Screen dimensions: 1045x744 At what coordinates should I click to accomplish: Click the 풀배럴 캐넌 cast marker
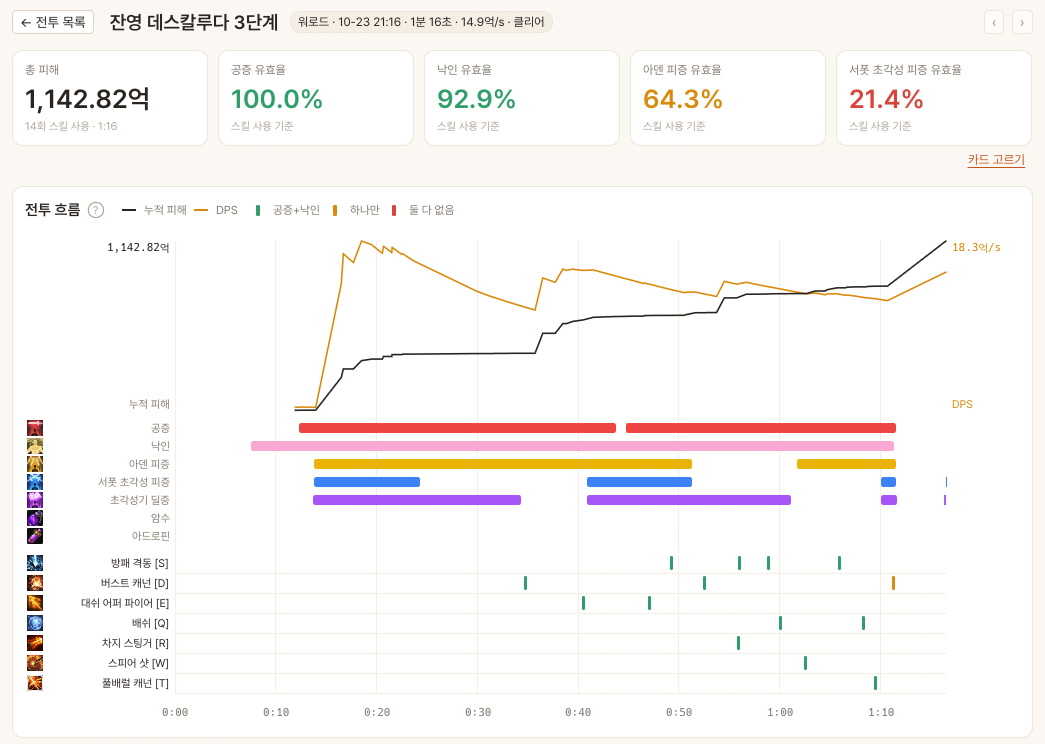coord(875,683)
